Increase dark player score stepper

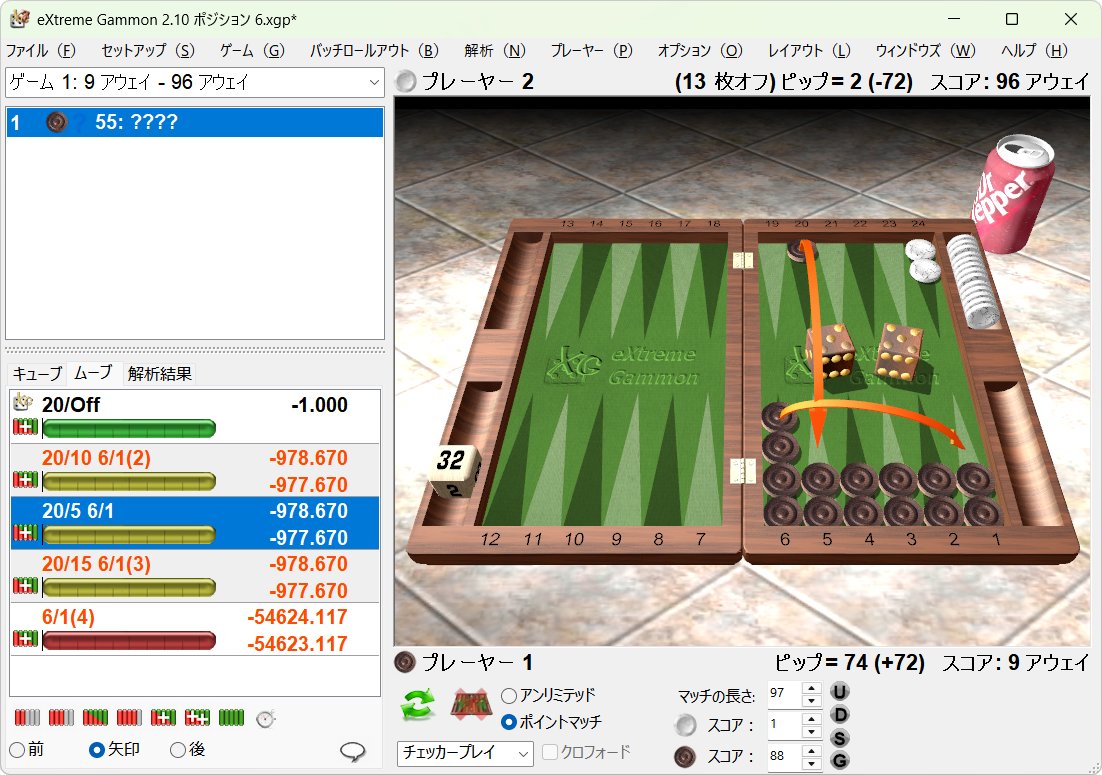point(812,750)
